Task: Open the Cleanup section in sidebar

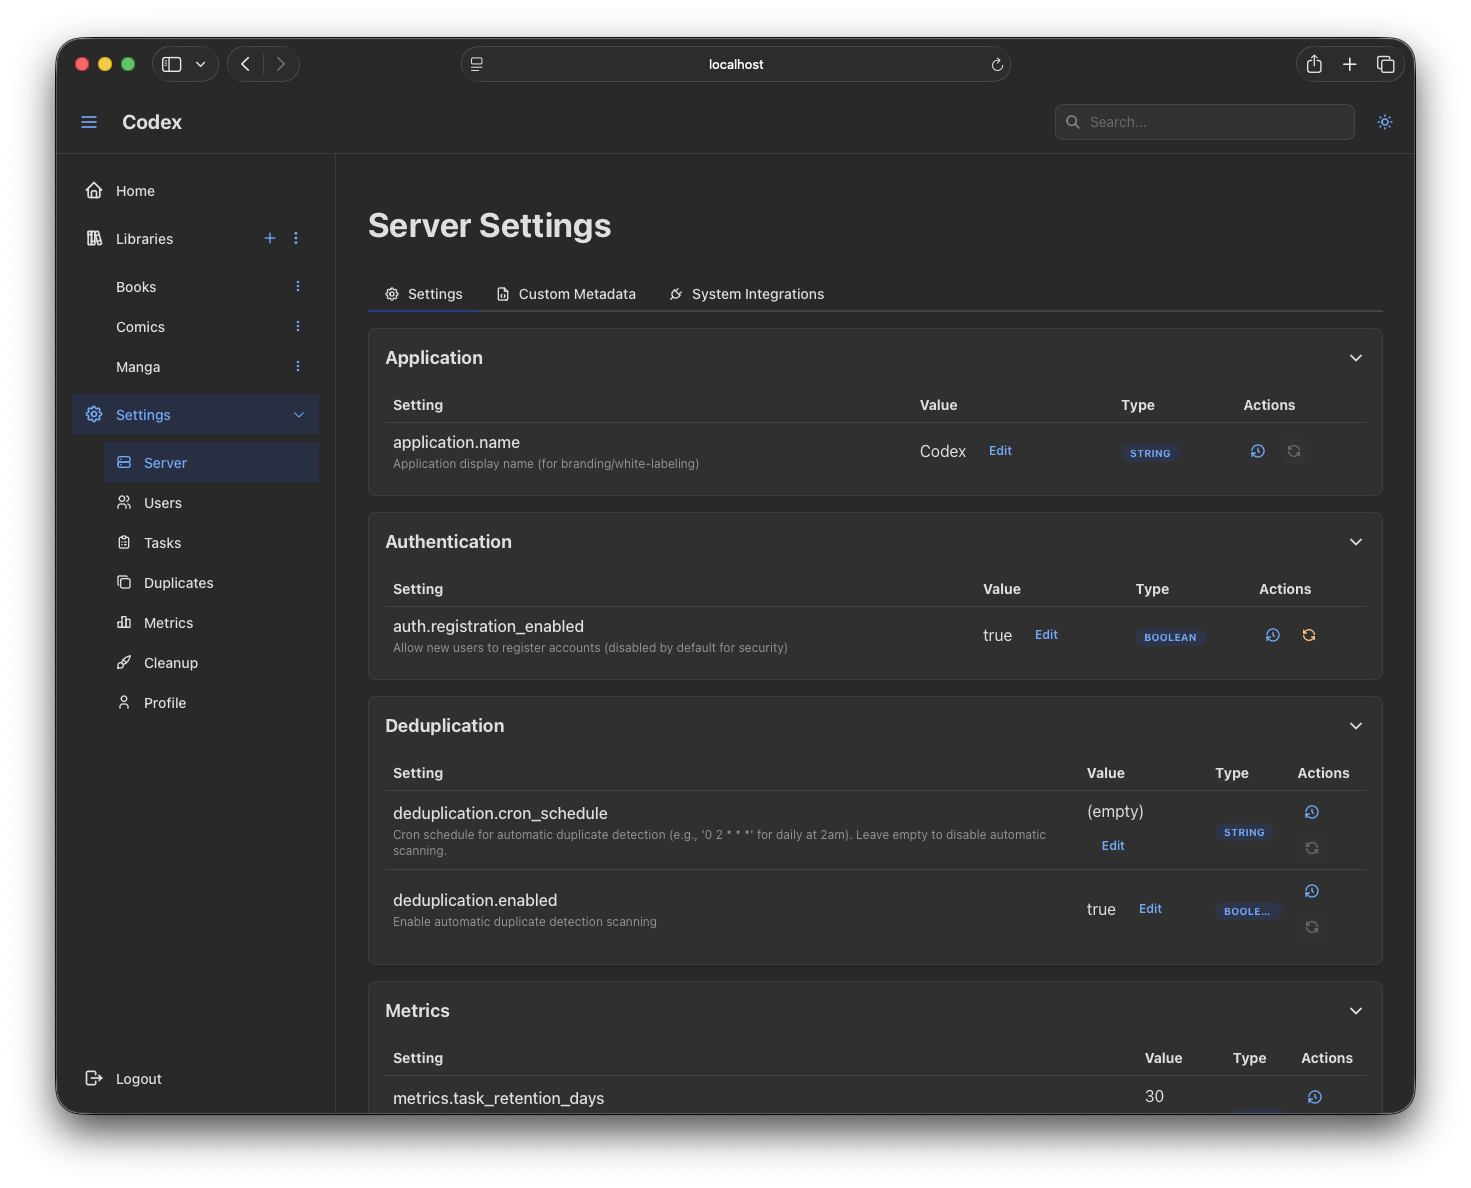Action: click(x=170, y=662)
